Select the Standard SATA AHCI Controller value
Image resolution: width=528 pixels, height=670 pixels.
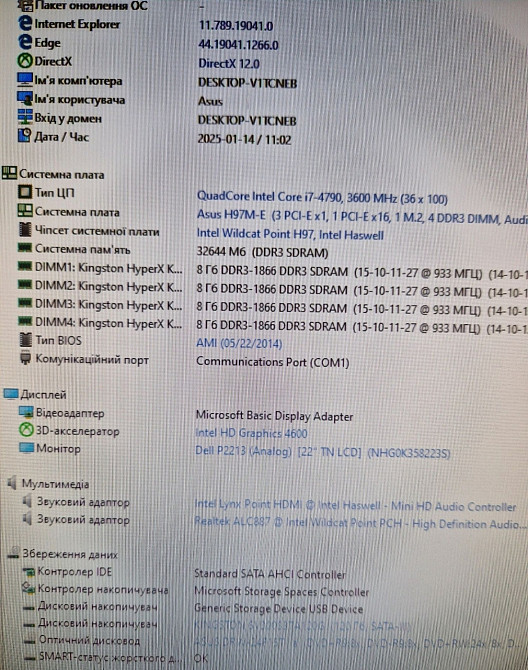tap(270, 574)
